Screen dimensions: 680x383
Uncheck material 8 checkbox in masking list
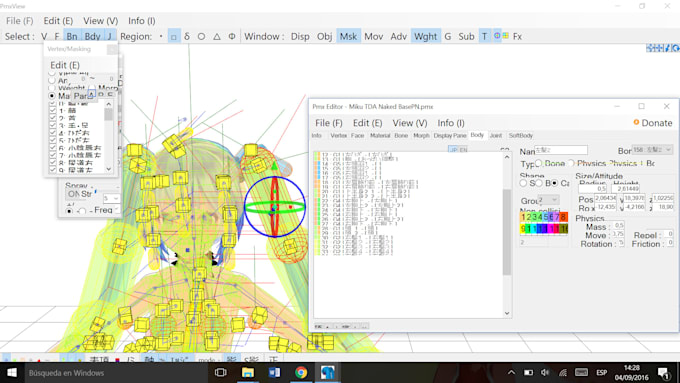pyautogui.click(x=53, y=163)
